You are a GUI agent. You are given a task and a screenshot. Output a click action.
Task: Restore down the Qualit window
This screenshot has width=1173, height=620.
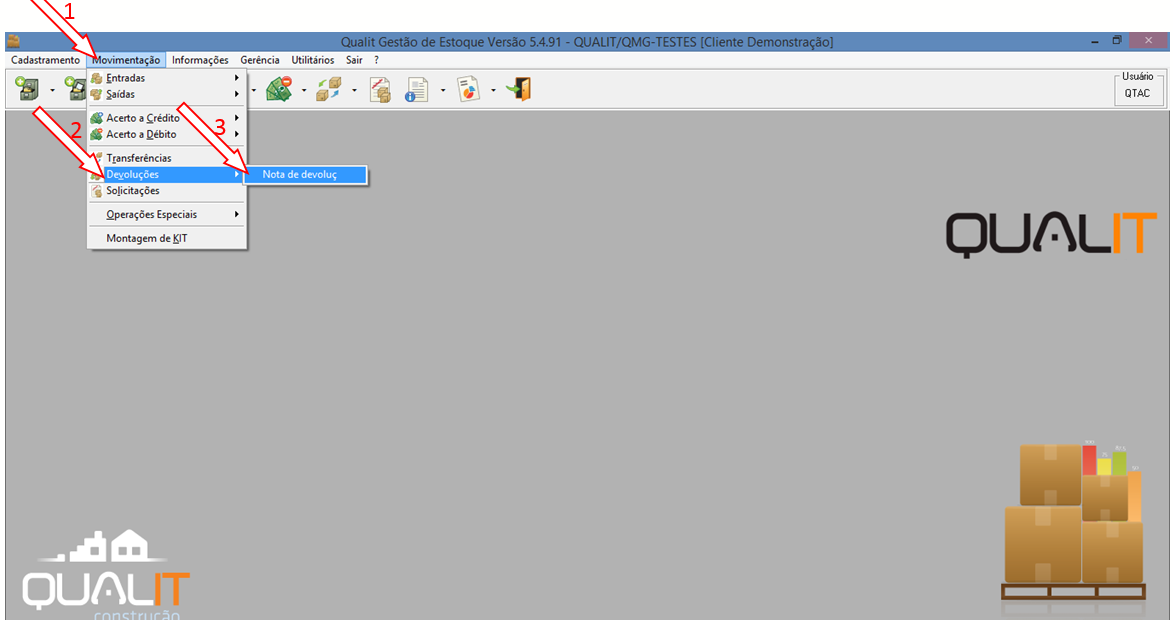coord(1117,41)
